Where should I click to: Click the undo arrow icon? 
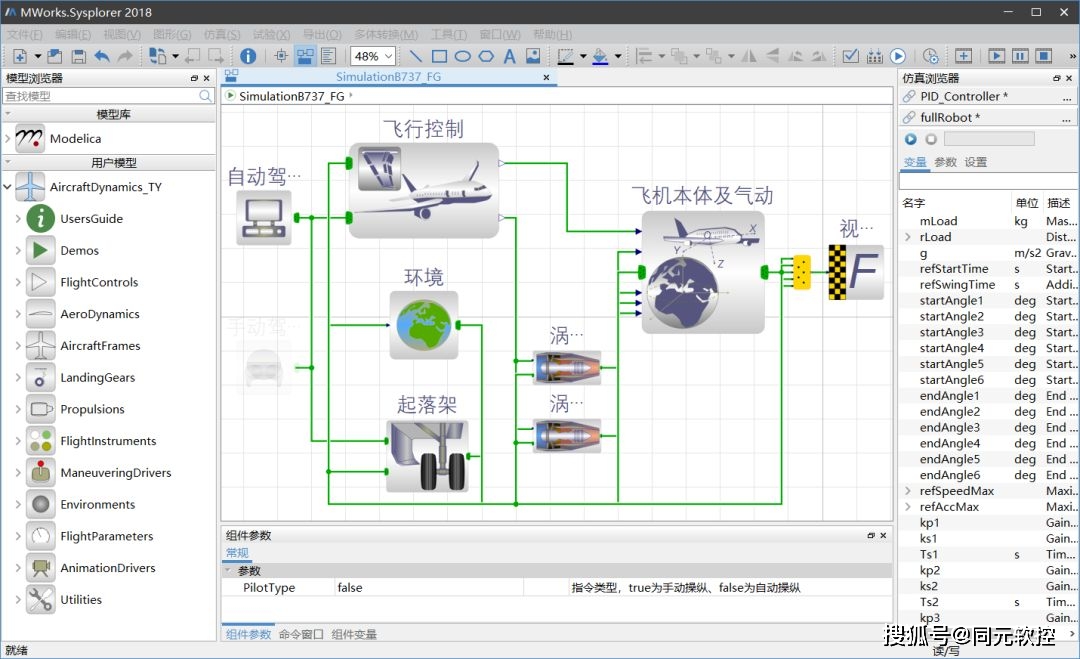(102, 56)
